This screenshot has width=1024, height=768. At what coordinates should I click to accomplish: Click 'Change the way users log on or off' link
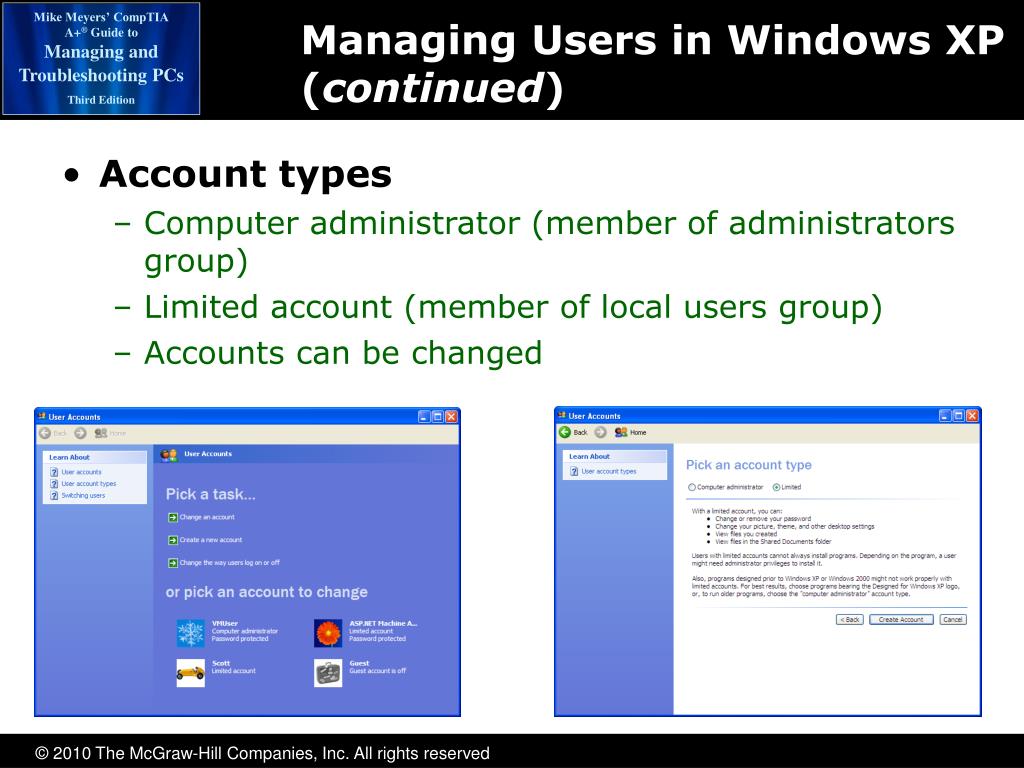pyautogui.click(x=230, y=563)
